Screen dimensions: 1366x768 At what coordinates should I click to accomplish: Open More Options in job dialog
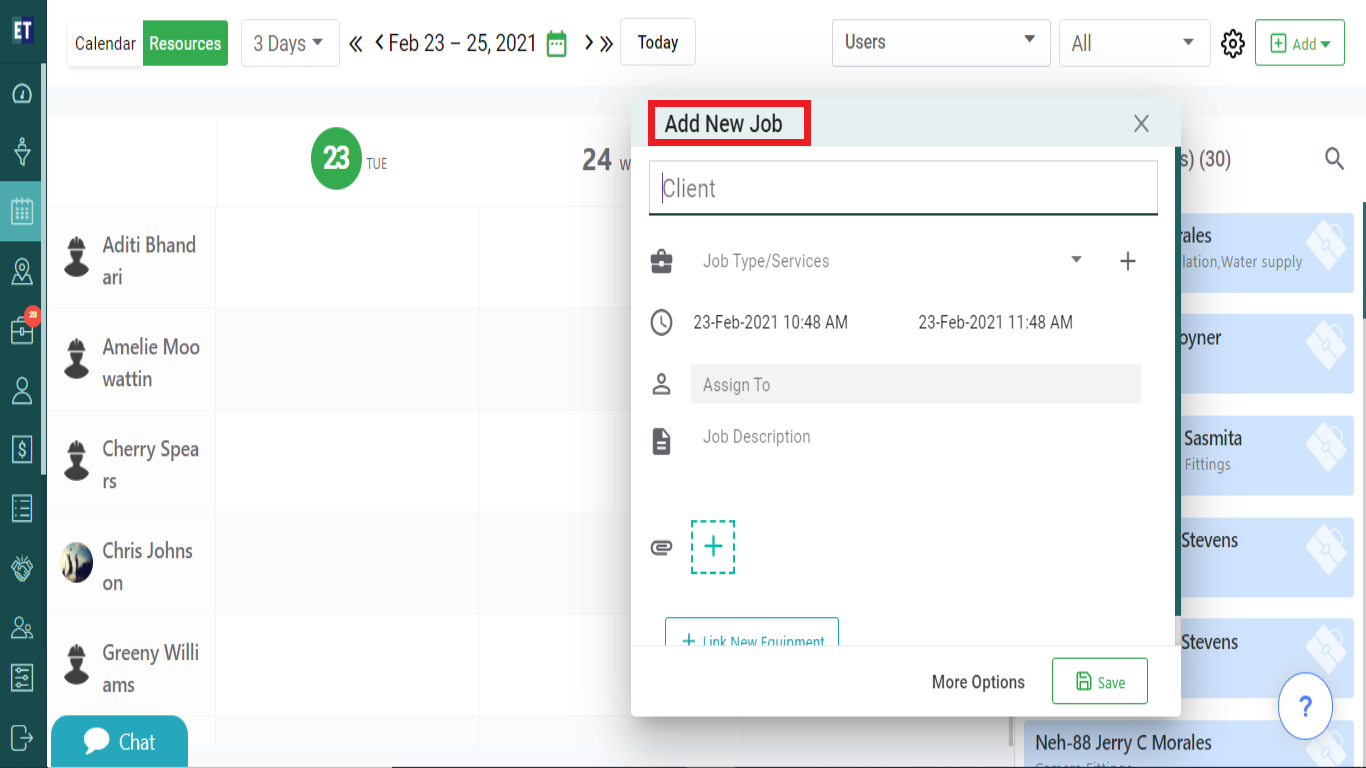click(978, 682)
